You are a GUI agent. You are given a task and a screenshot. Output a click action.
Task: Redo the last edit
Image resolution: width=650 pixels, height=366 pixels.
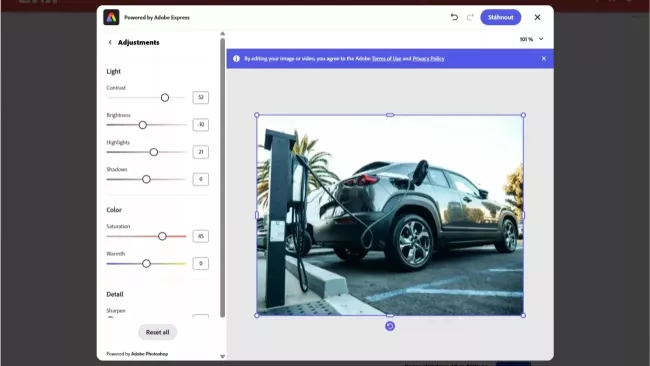(x=470, y=17)
